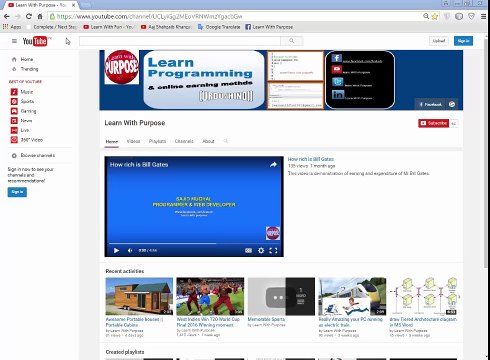Open Awesome Portable houses video thumbnail
Screen dimensions: 490x360
(139, 296)
